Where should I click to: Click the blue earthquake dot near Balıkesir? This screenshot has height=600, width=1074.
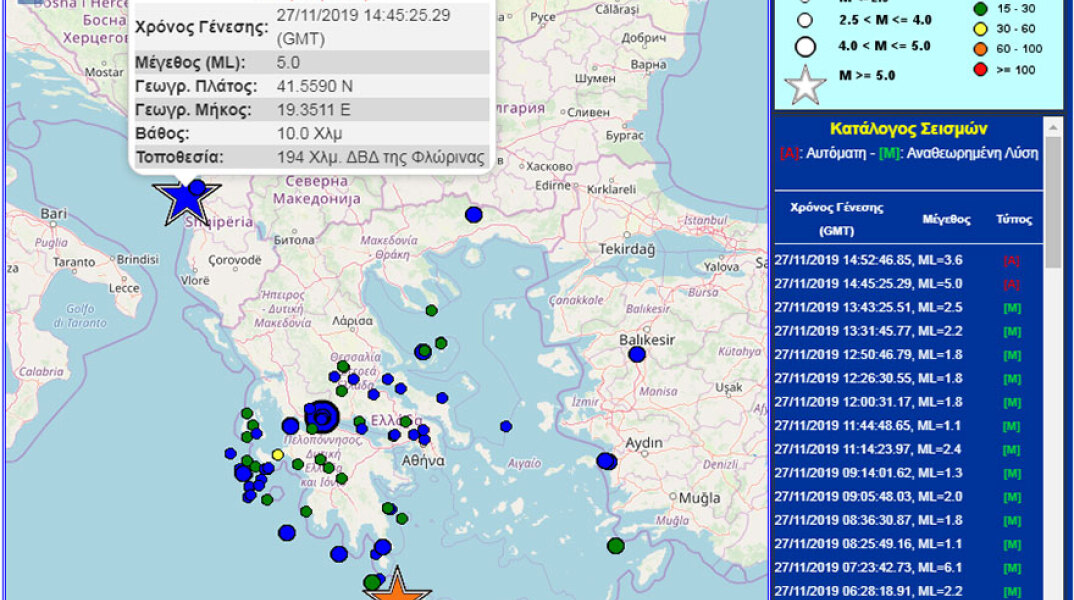pyautogui.click(x=637, y=354)
